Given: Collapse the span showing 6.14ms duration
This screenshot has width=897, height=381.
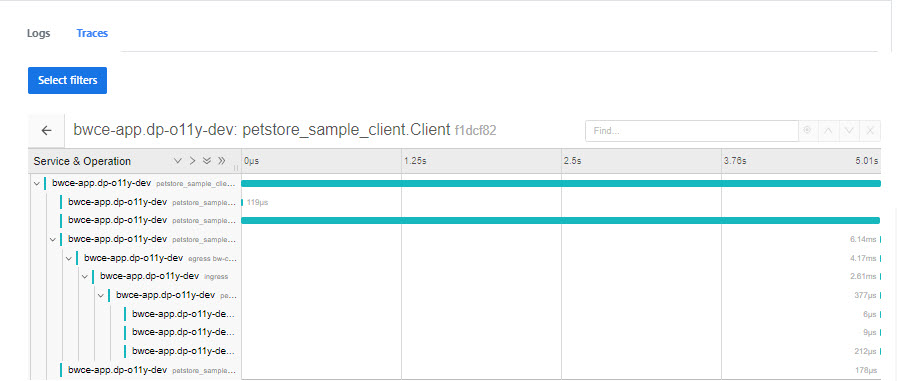Looking at the screenshot, I should pos(53,239).
